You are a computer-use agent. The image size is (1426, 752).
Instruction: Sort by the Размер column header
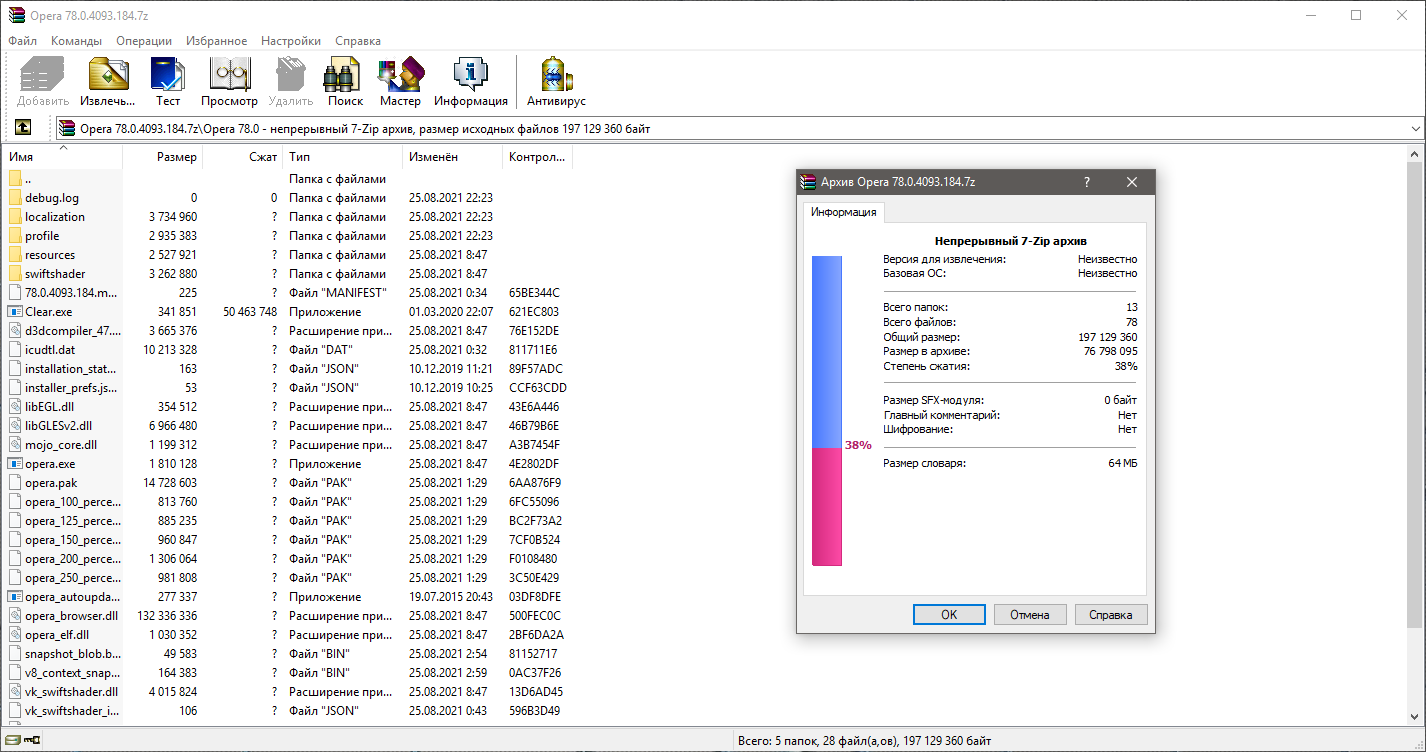pyautogui.click(x=163, y=157)
